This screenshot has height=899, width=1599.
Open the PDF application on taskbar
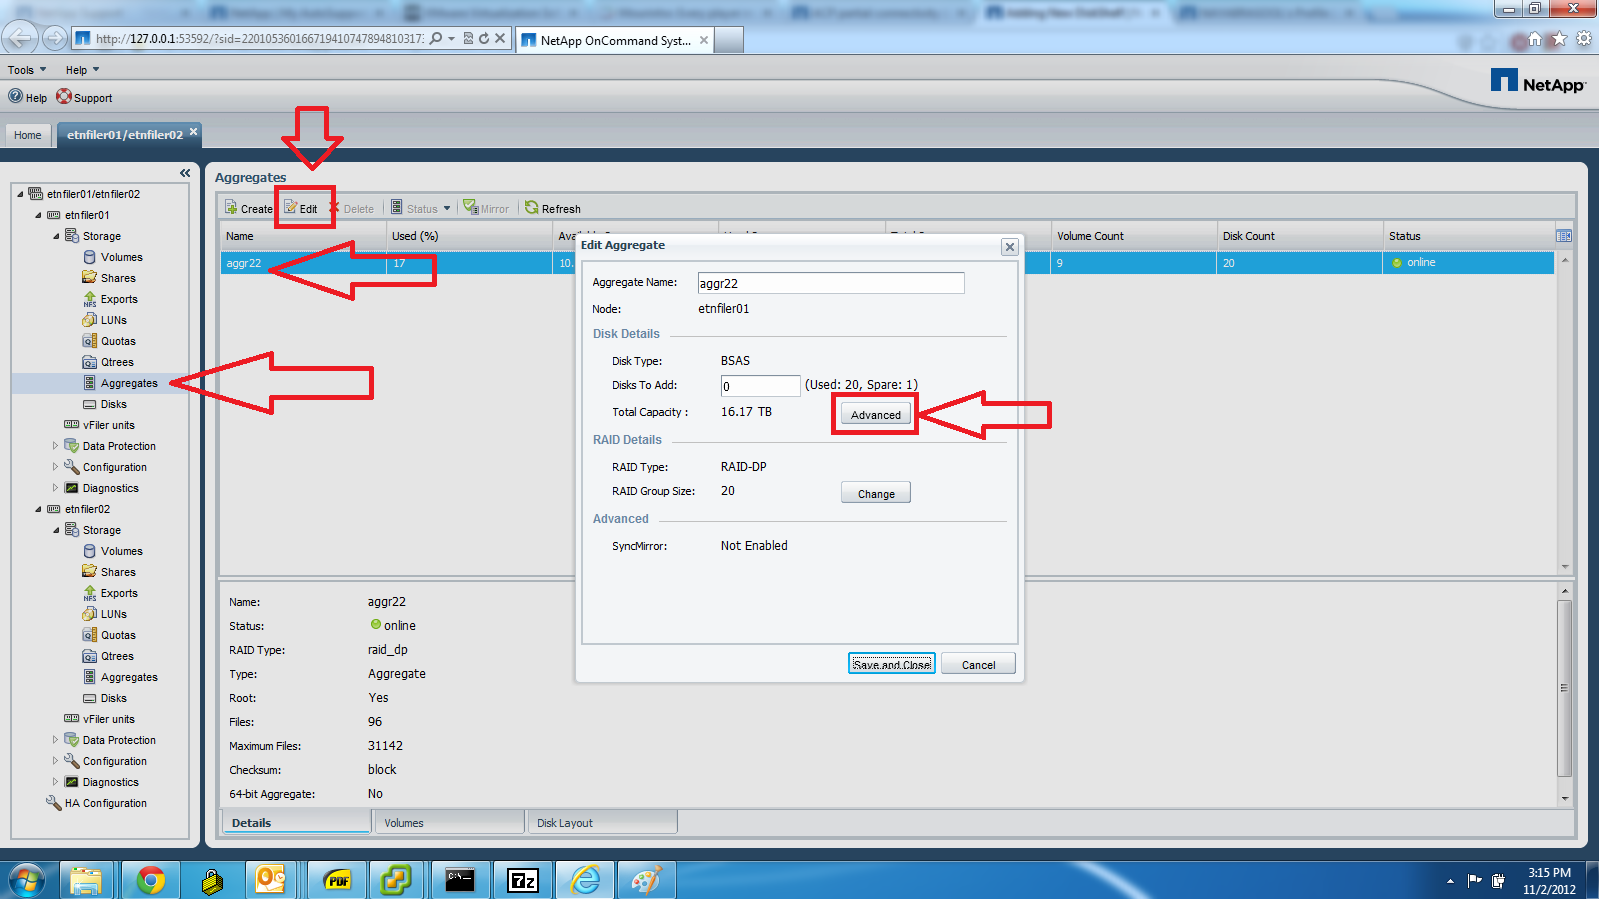click(337, 880)
